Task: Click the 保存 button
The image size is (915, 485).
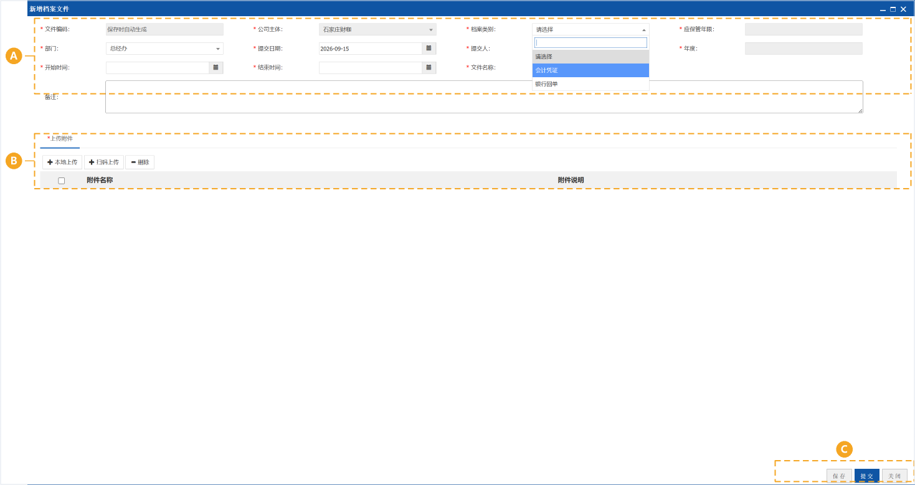Action: tap(839, 476)
